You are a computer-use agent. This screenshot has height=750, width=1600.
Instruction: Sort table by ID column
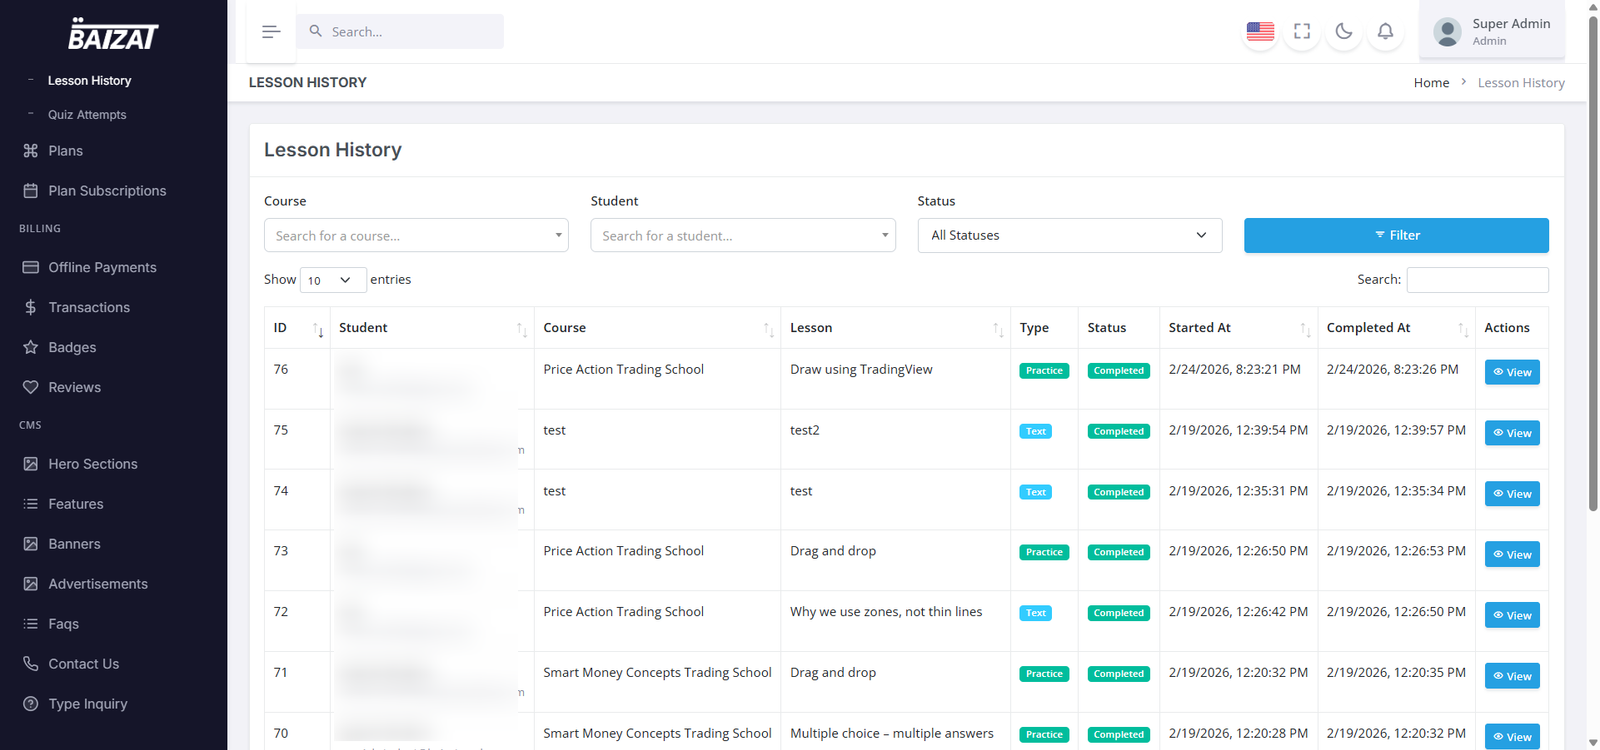tap(298, 328)
